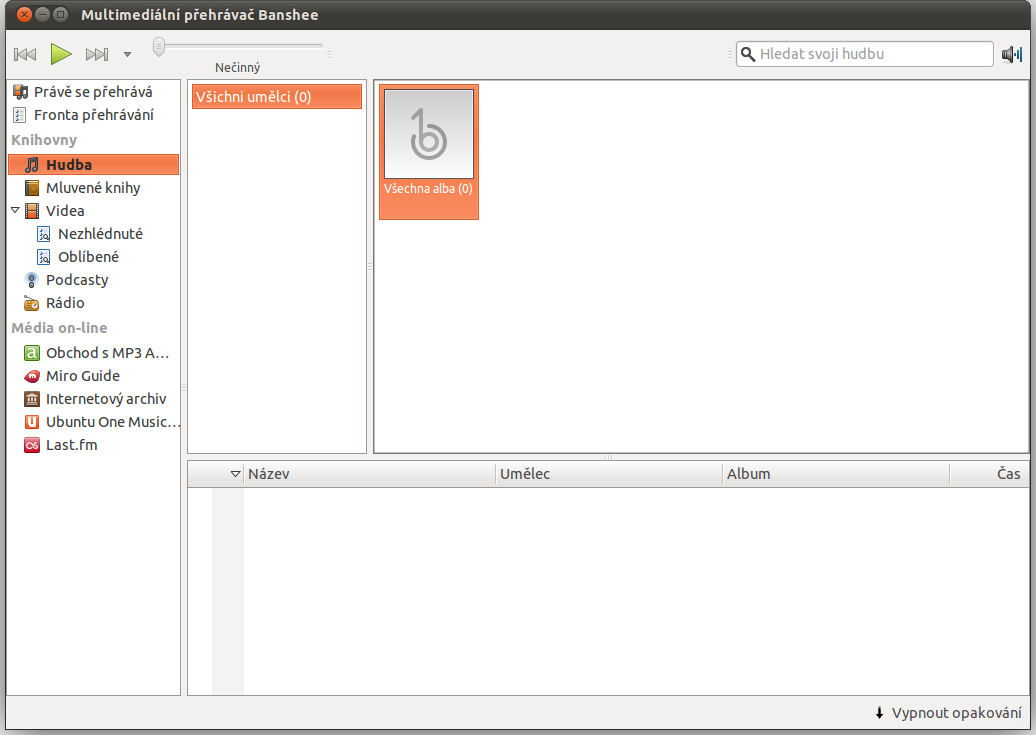1036x735 pixels.
Task: Click the sort arrow triangle before Název
Action: tap(235, 474)
